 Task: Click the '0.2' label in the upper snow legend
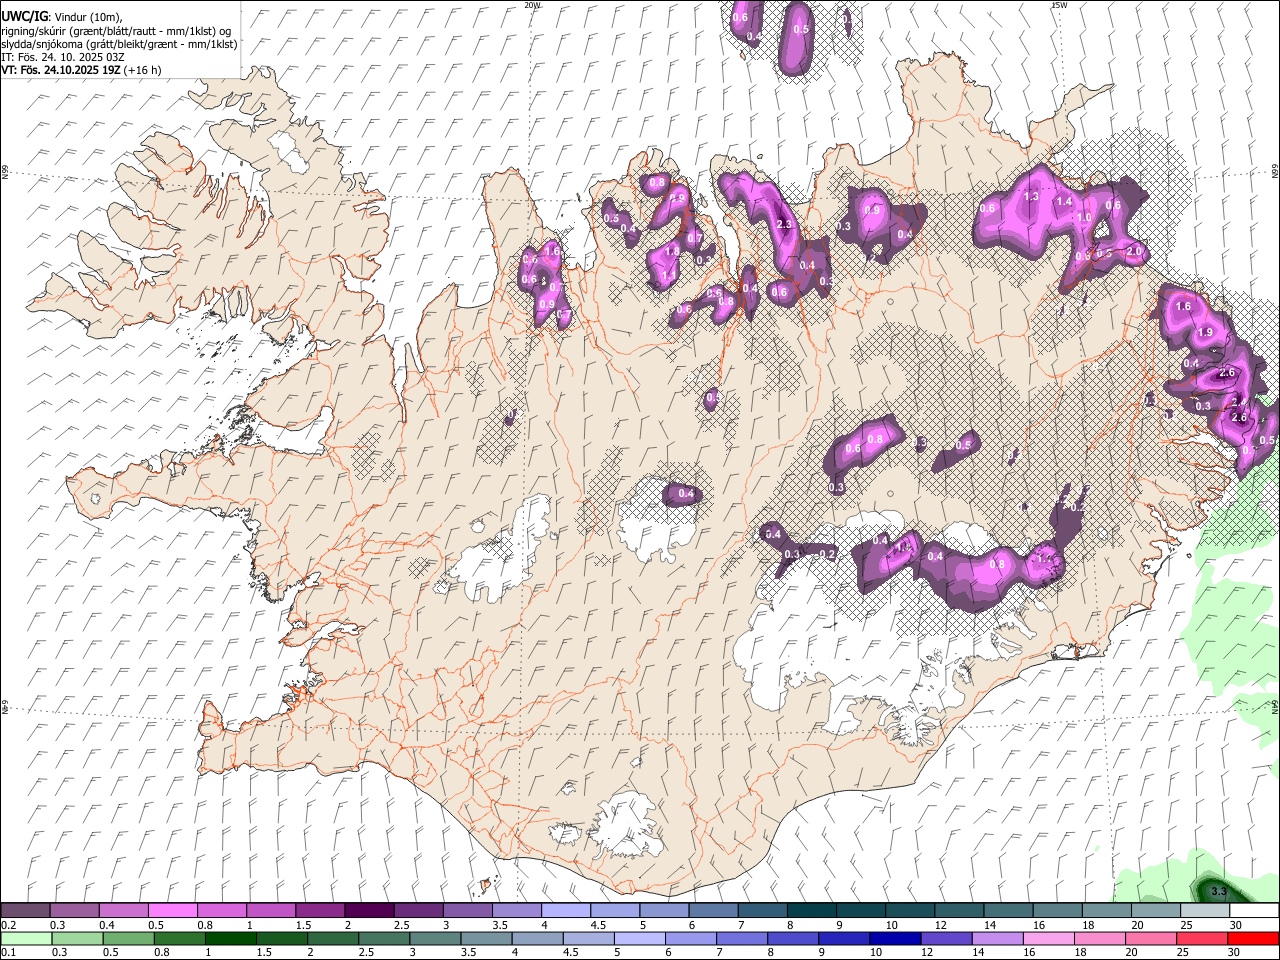(x=8, y=925)
